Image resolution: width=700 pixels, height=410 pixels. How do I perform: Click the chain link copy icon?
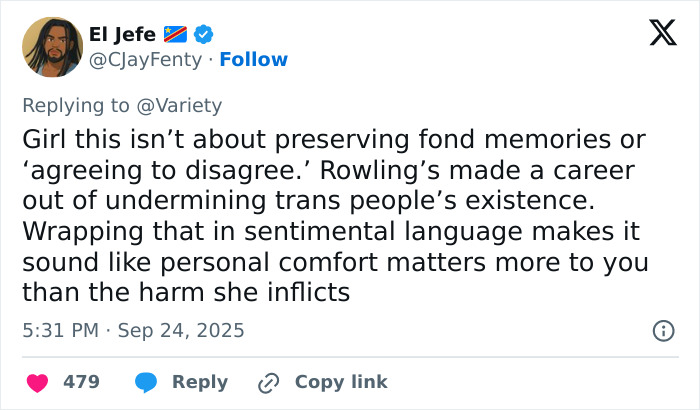[x=267, y=382]
